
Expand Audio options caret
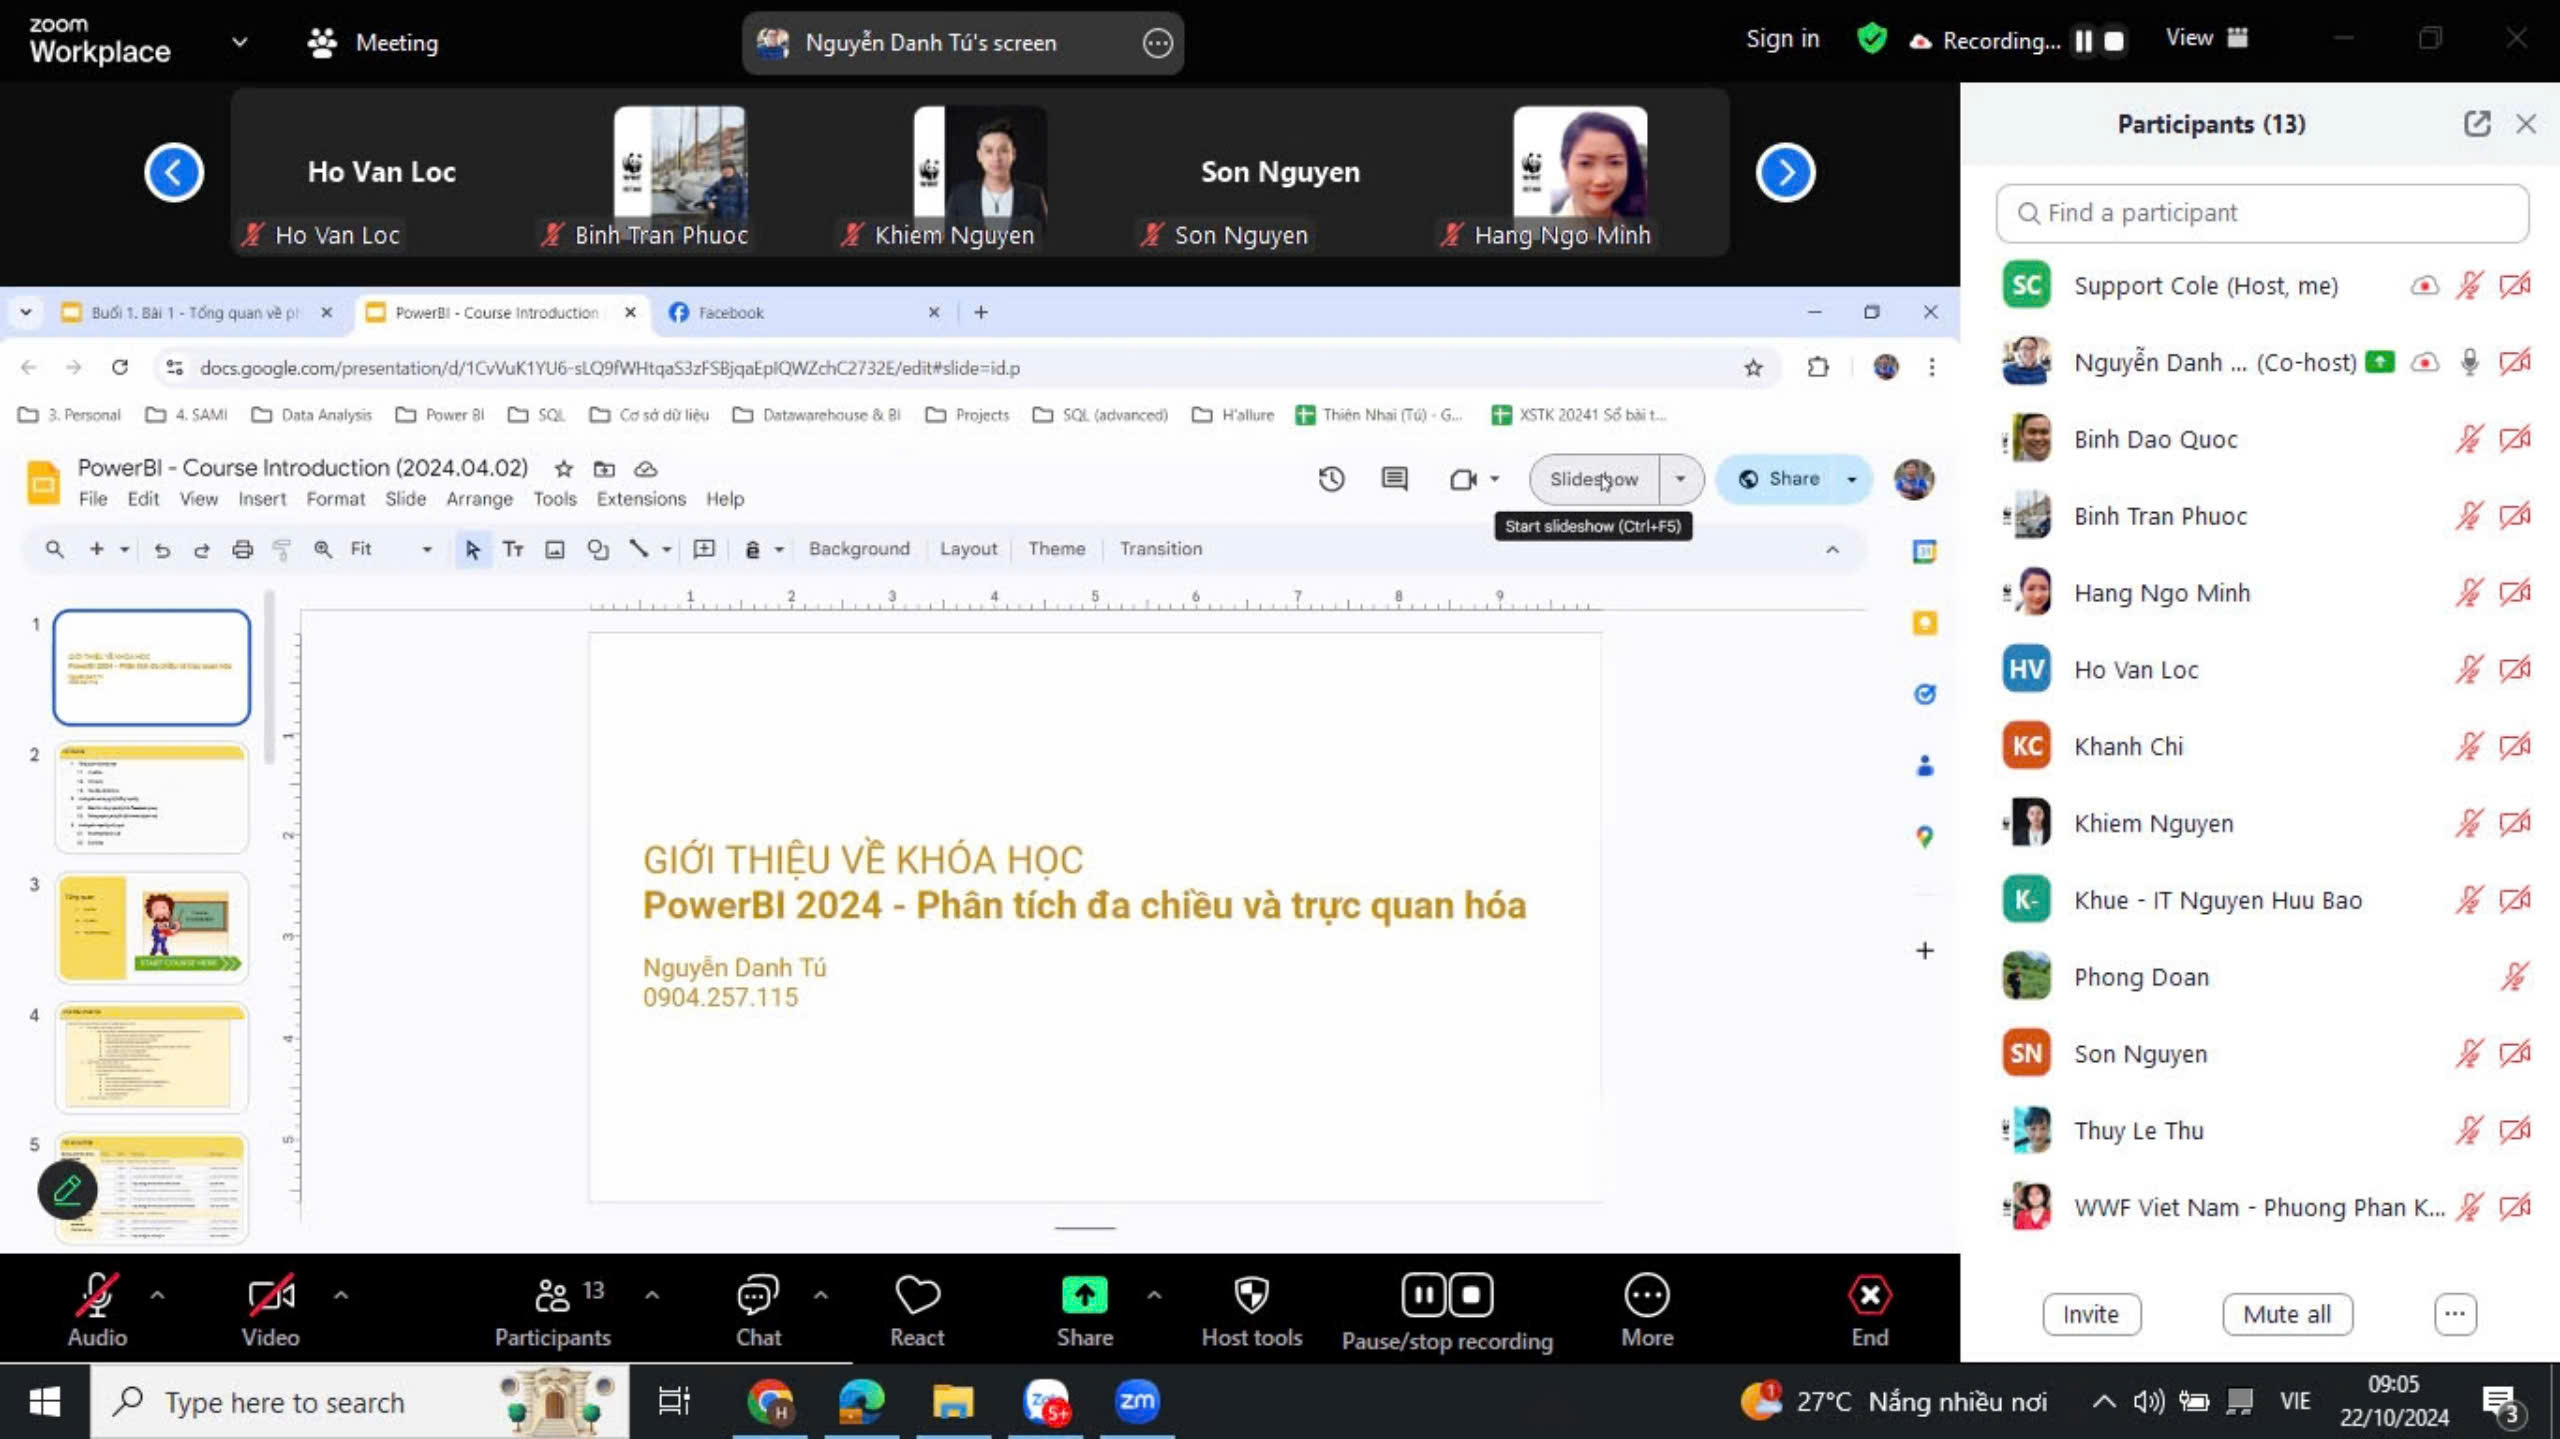click(157, 1295)
